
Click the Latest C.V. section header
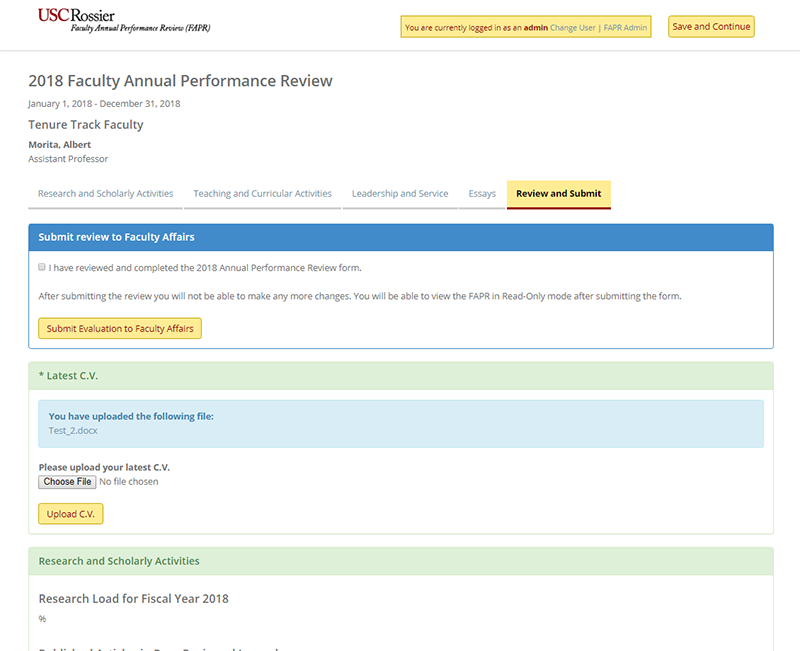coord(68,376)
